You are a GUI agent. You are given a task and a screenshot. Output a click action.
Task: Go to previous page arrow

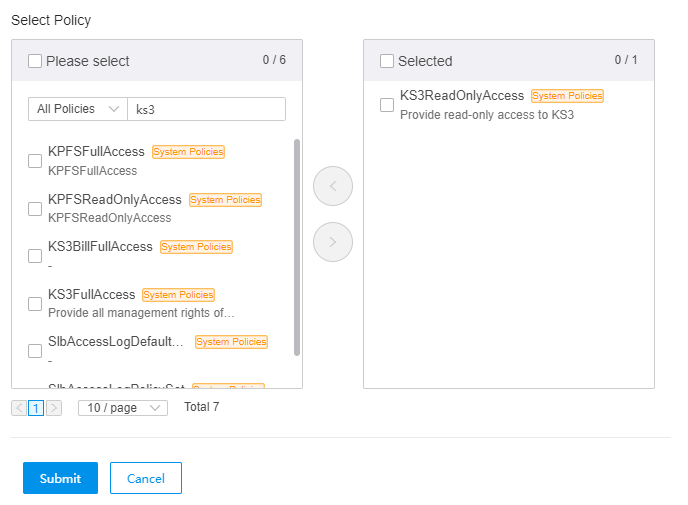19,408
